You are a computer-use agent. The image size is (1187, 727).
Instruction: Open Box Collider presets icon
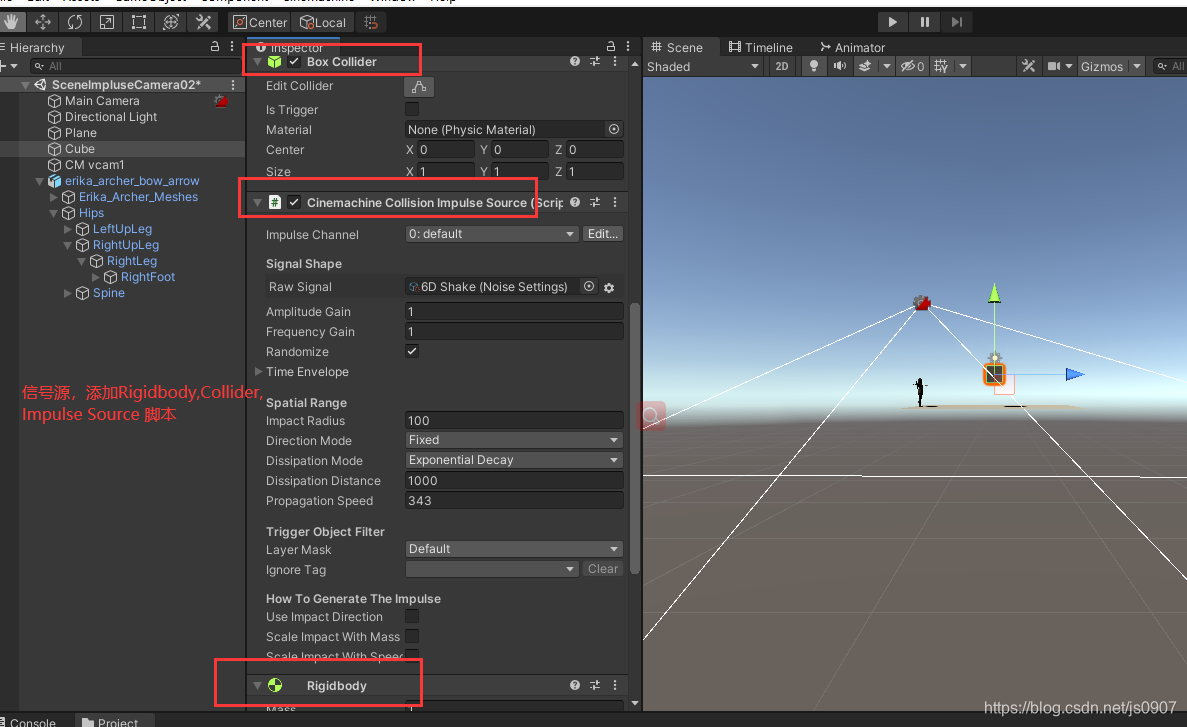point(595,61)
